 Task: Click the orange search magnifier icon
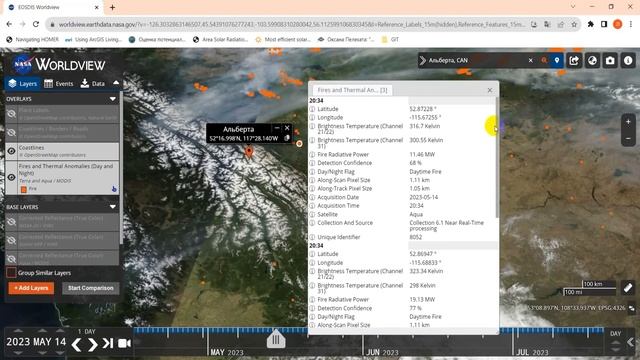click(x=544, y=60)
